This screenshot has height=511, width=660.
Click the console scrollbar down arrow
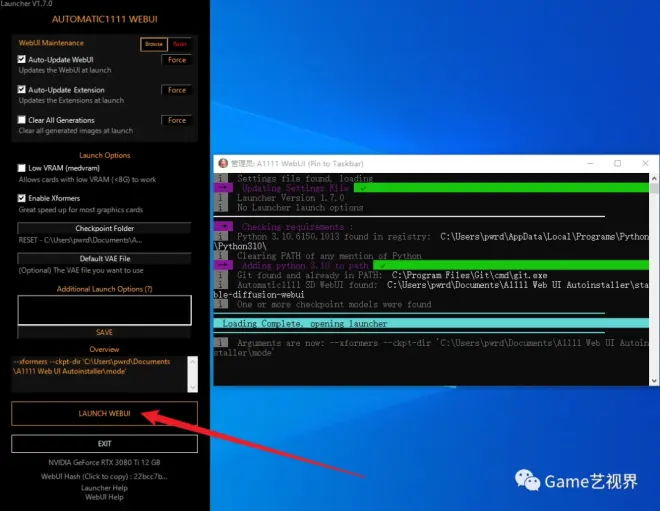click(x=654, y=381)
